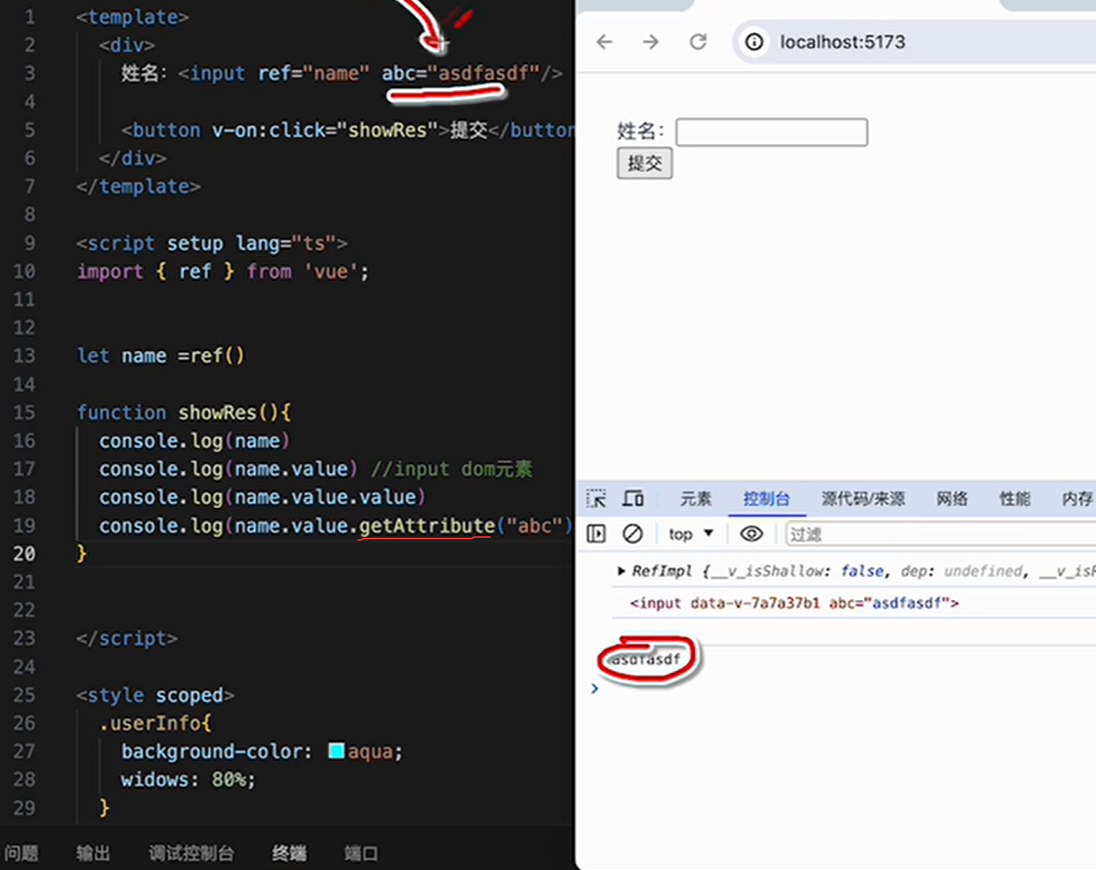The image size is (1096, 870).
Task: Click '<script setup lang="ts">' tag
Action: click(212, 243)
